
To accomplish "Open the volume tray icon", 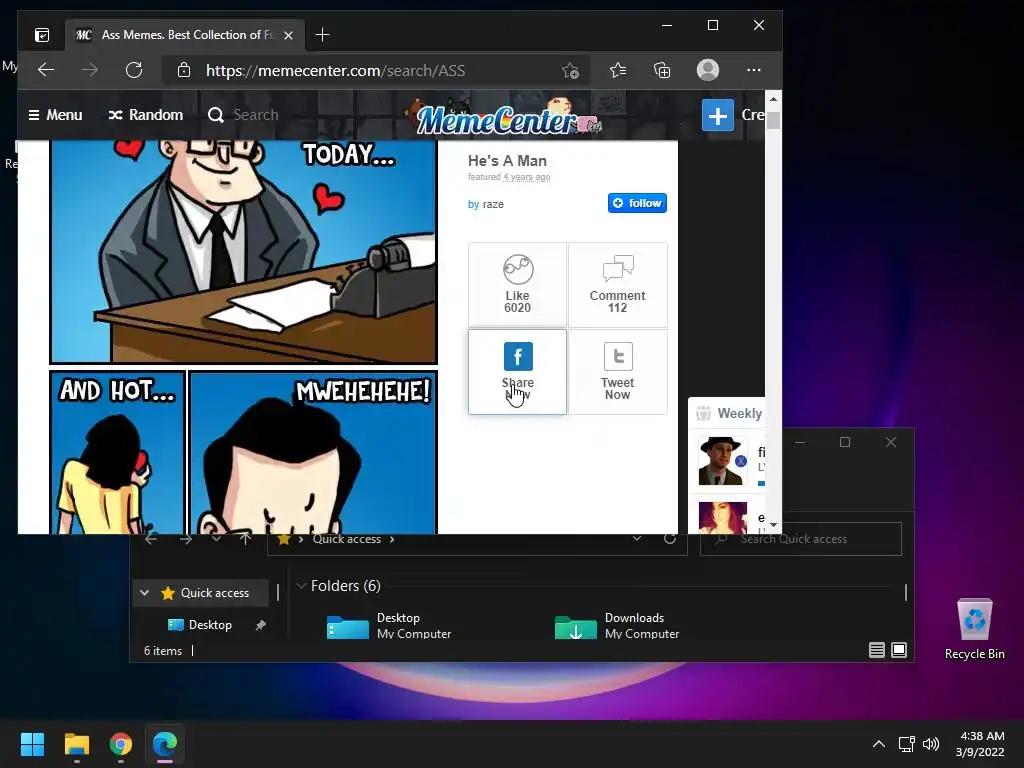I will pos(931,744).
